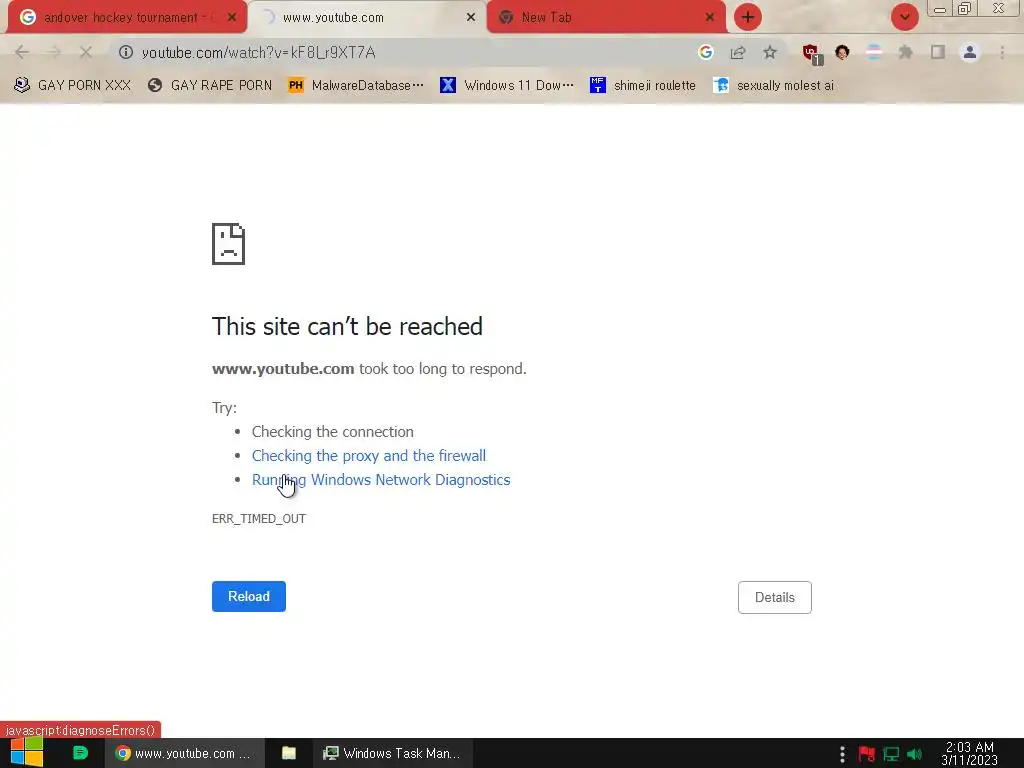Image resolution: width=1024 pixels, height=768 pixels.
Task: Switch to Windows Task Manager taskbar item
Action: (393, 753)
